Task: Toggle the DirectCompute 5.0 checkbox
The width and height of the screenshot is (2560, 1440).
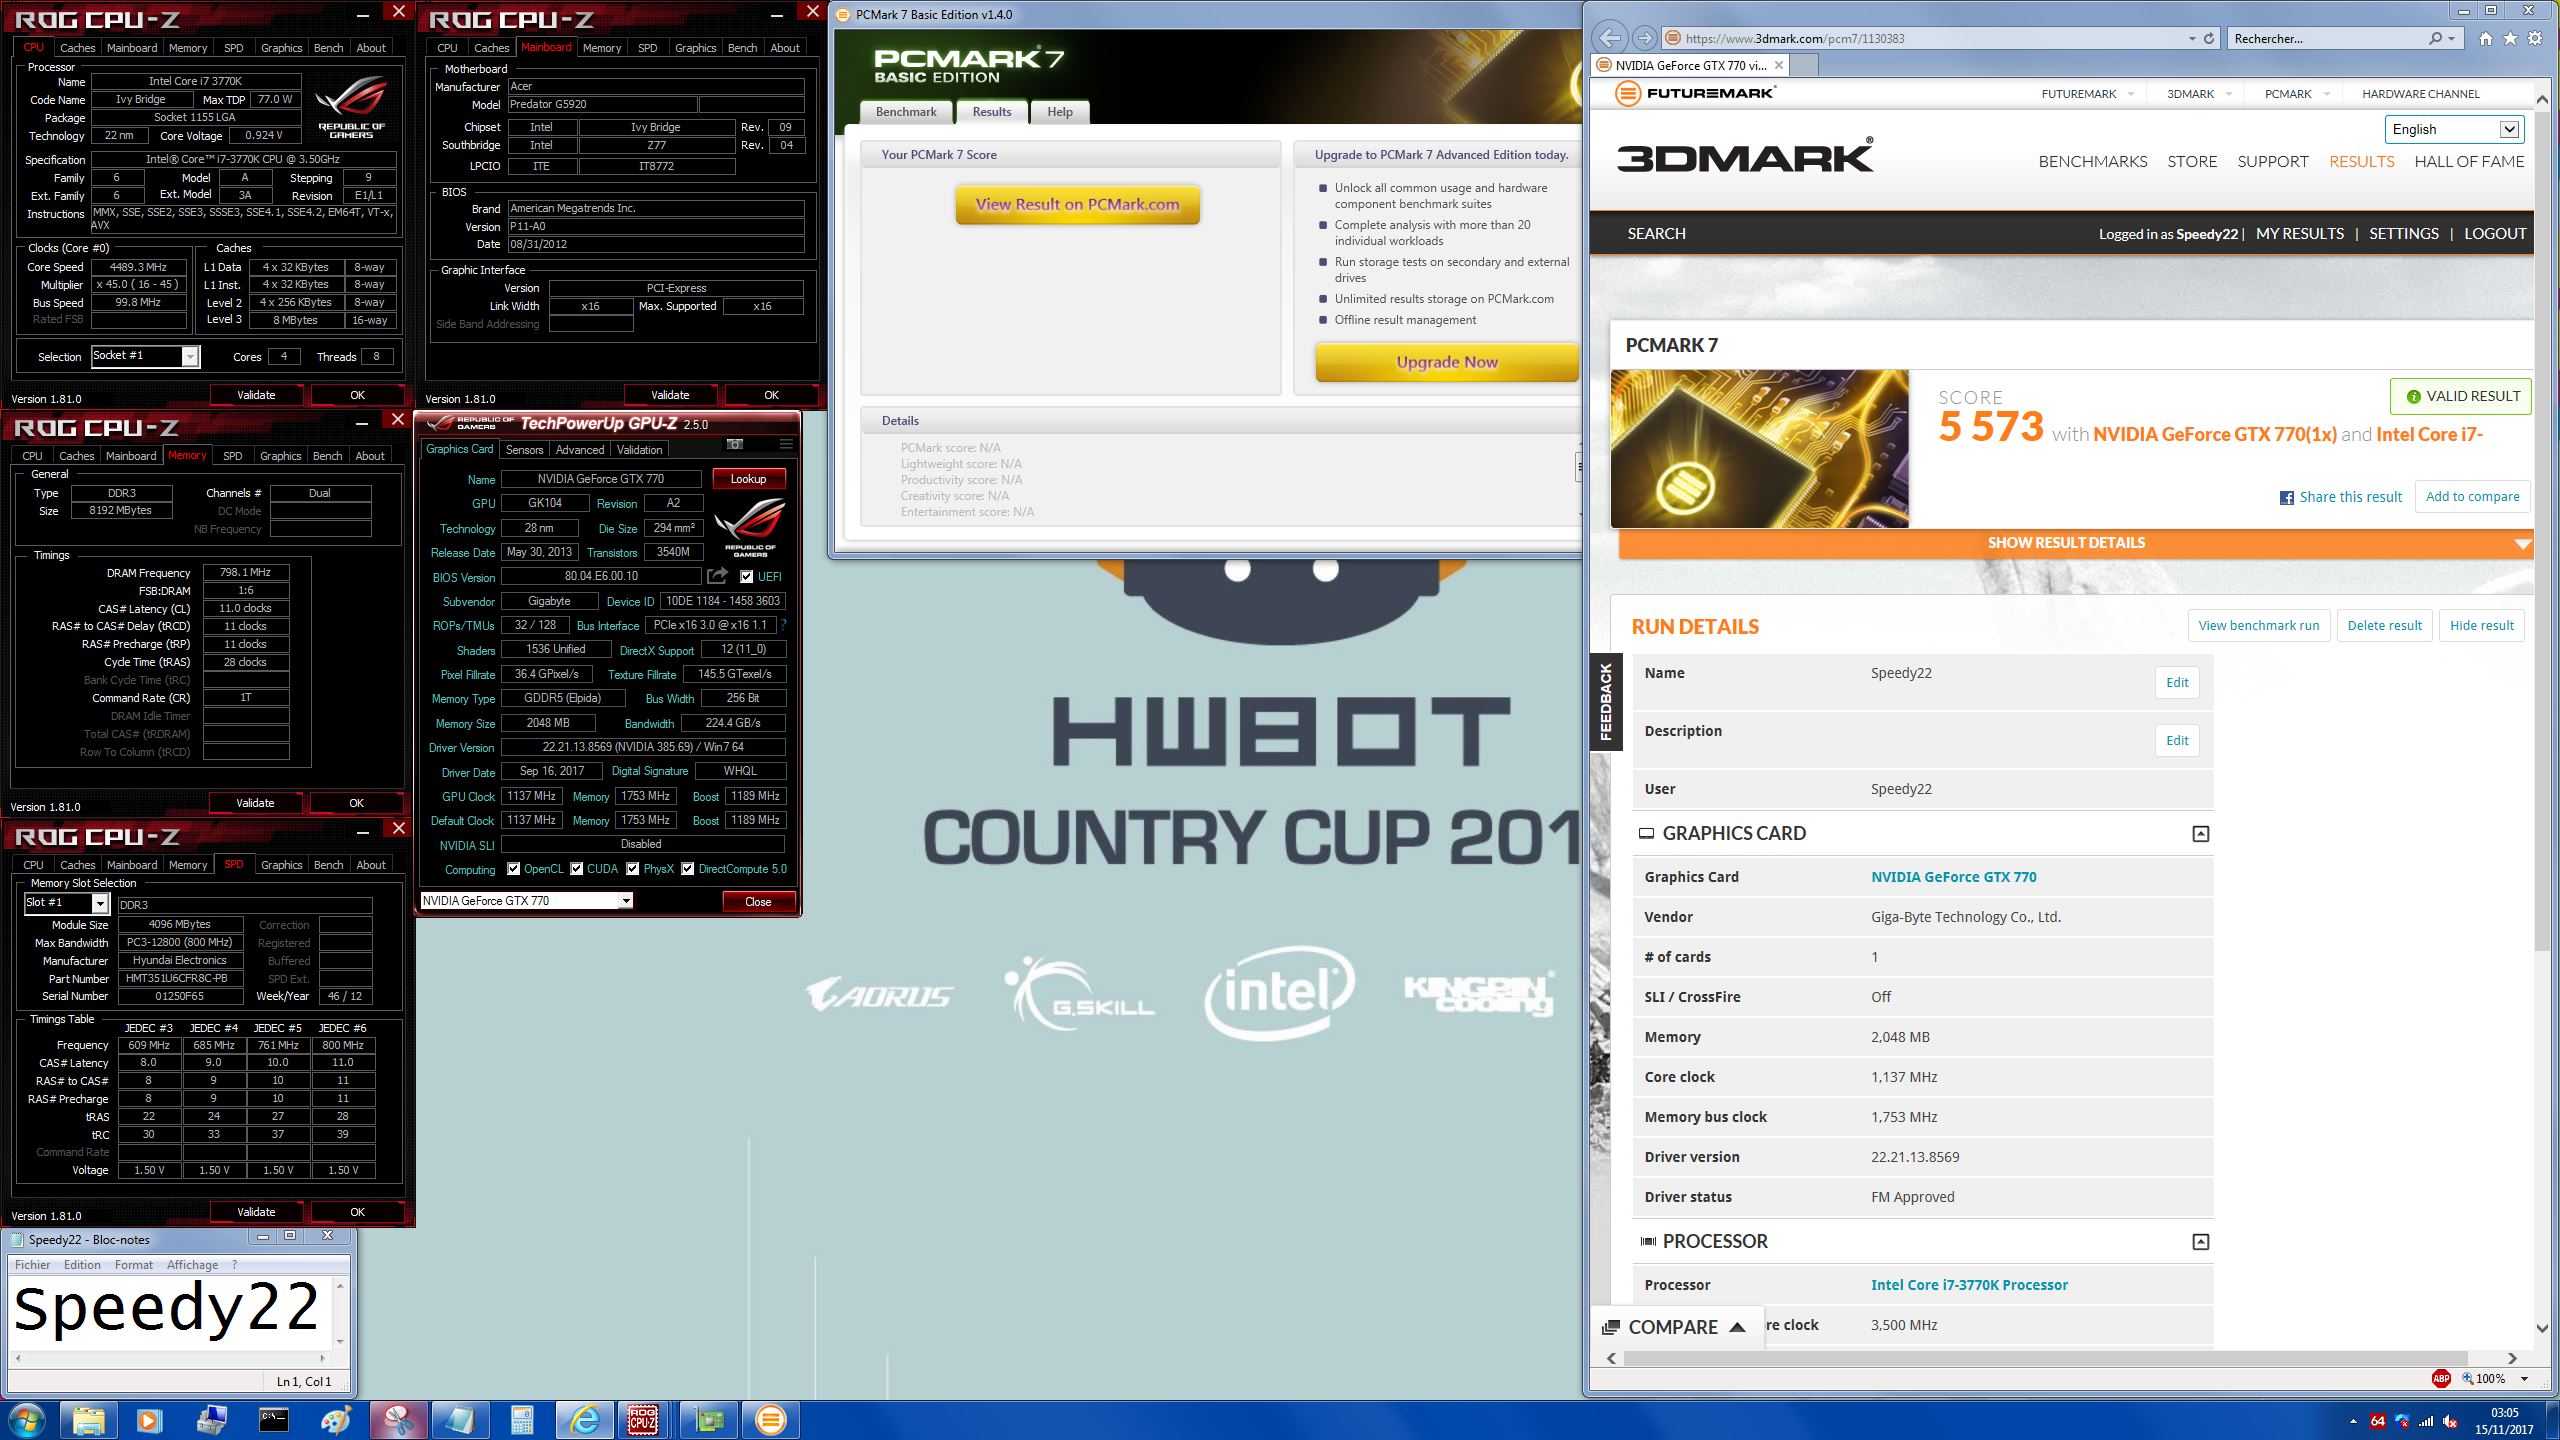Action: click(x=688, y=869)
